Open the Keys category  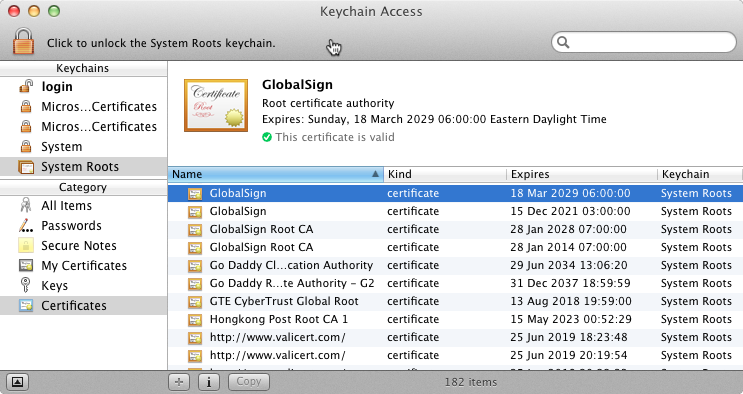click(x=83, y=285)
